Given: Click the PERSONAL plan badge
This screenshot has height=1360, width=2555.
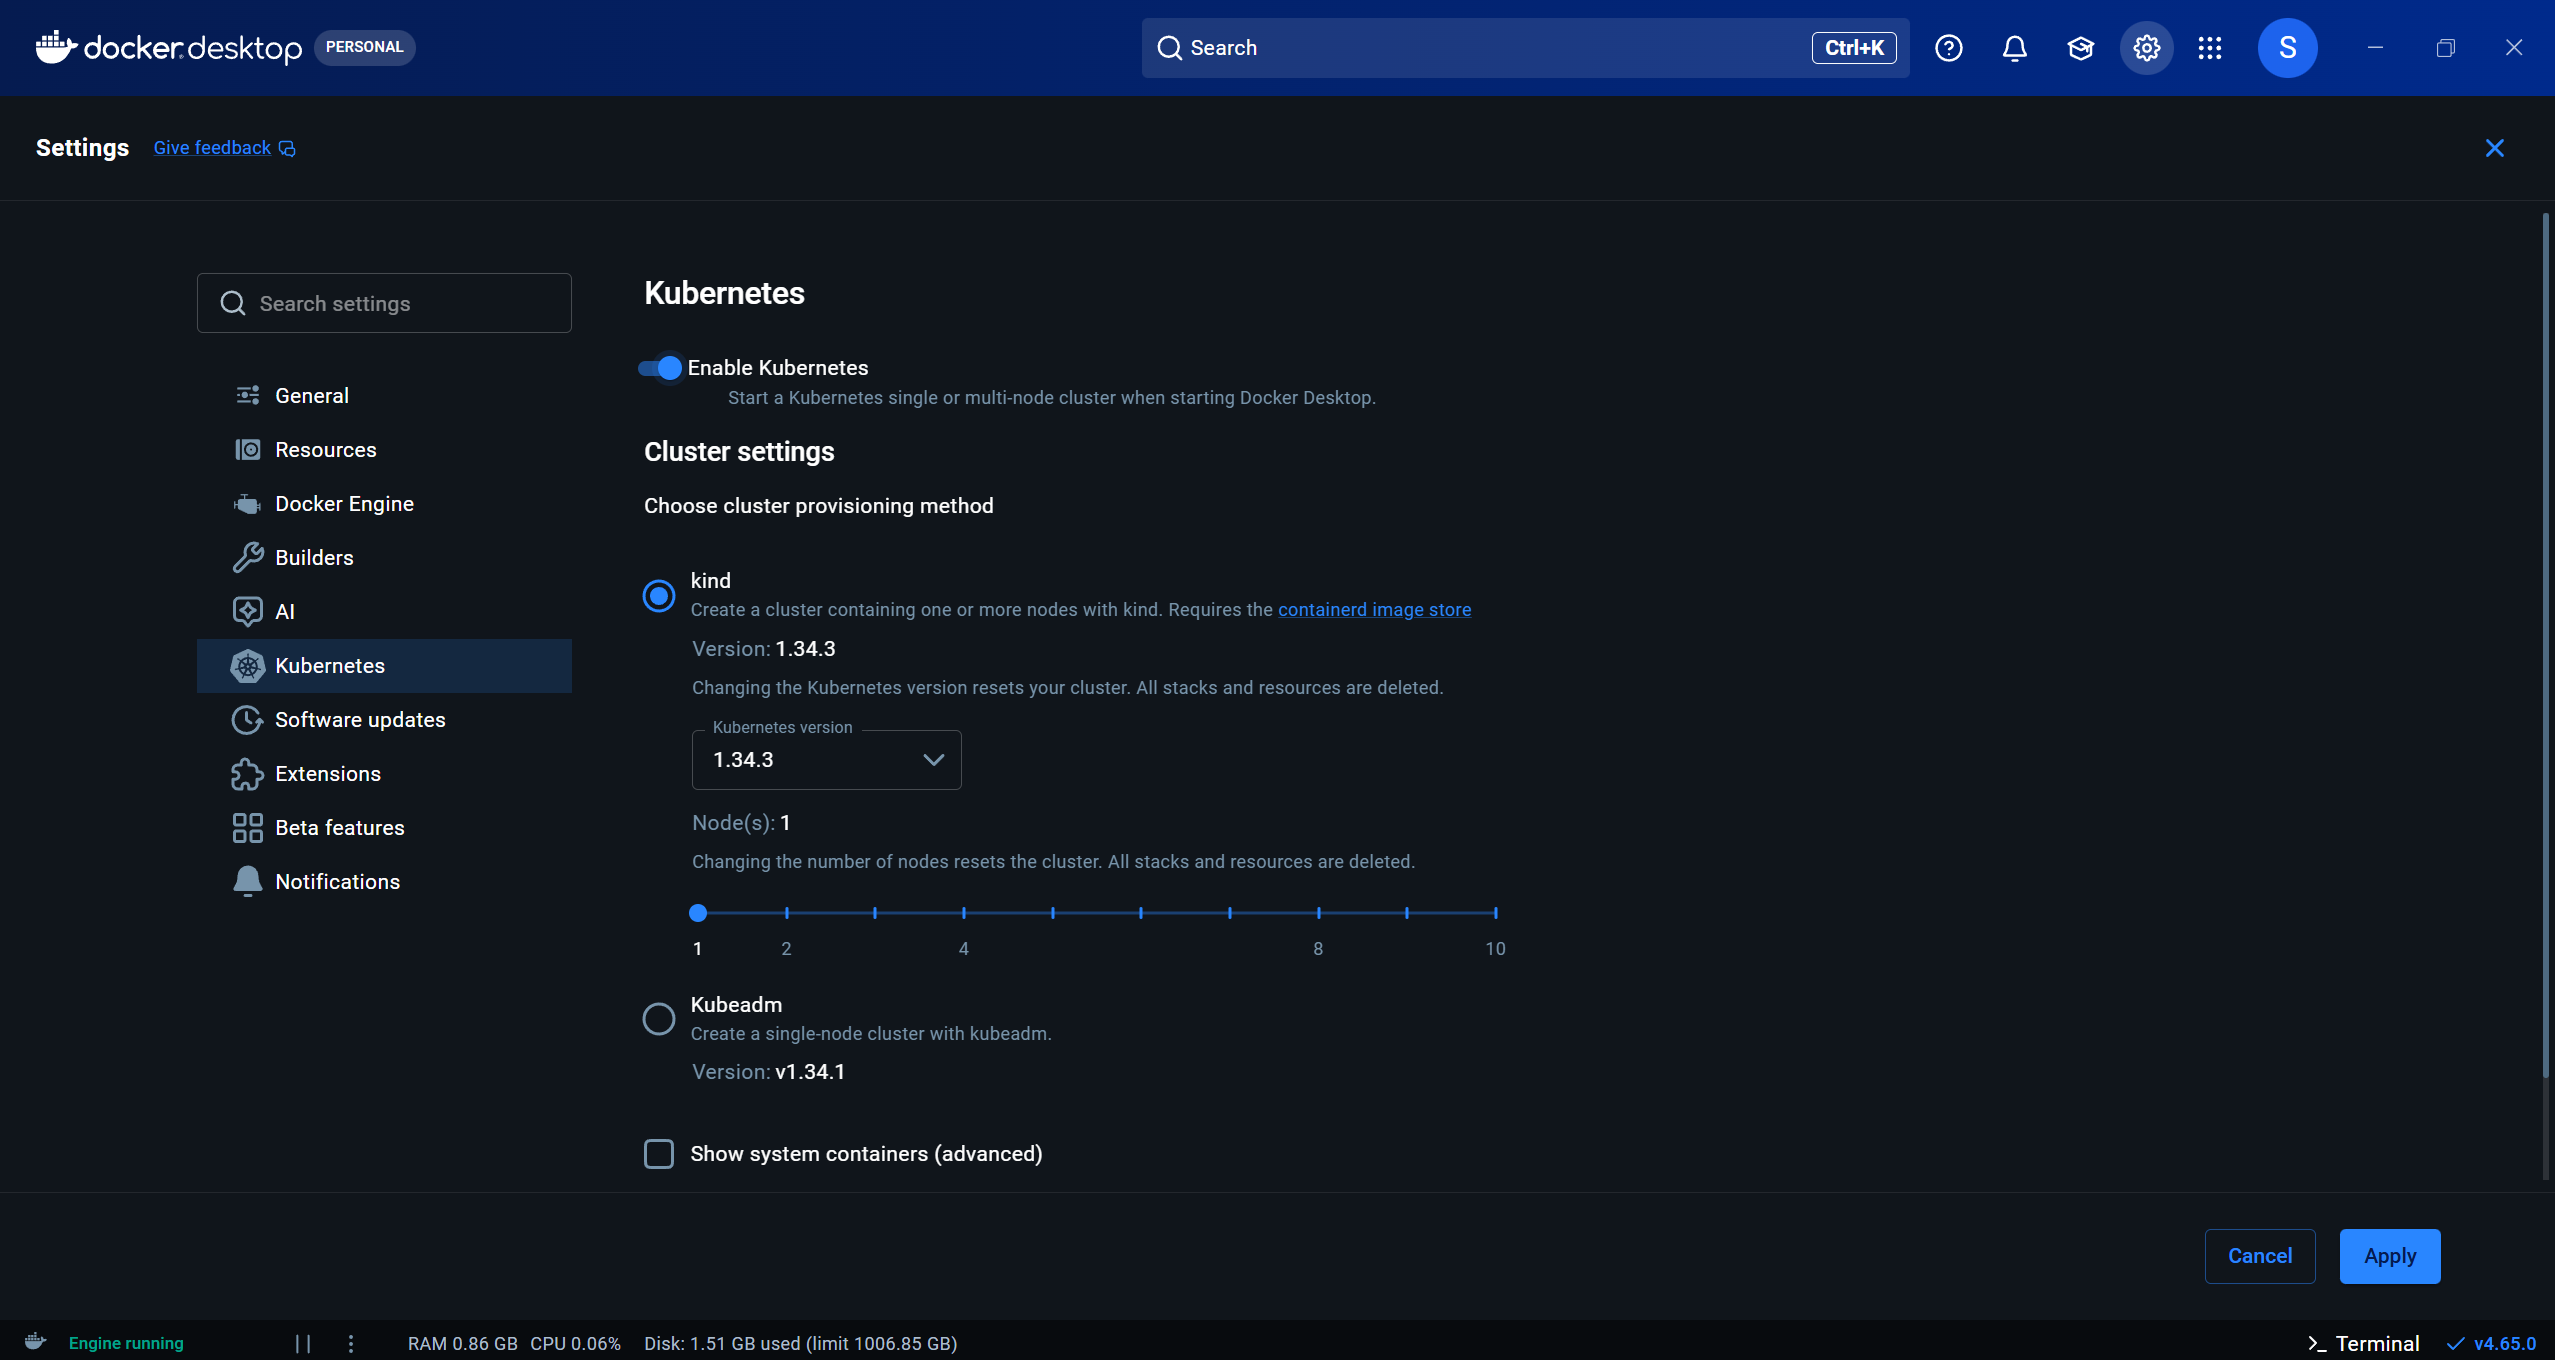Looking at the screenshot, I should 364,47.
